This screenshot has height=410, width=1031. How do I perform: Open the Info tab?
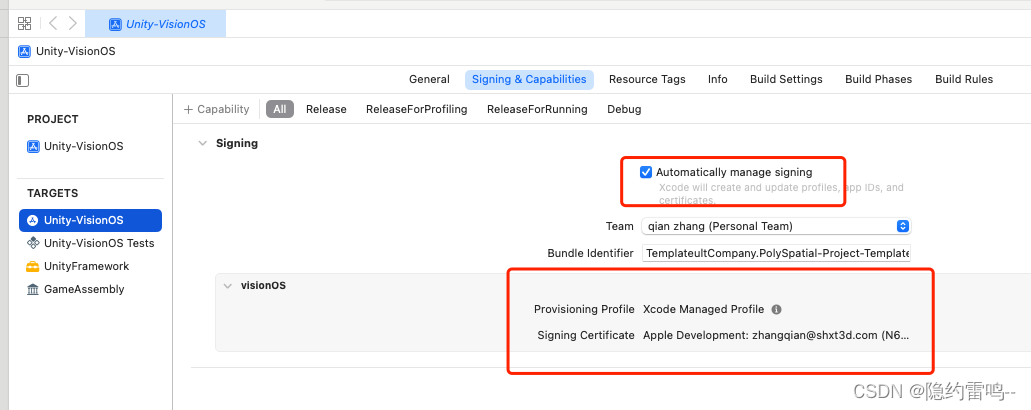coord(717,80)
